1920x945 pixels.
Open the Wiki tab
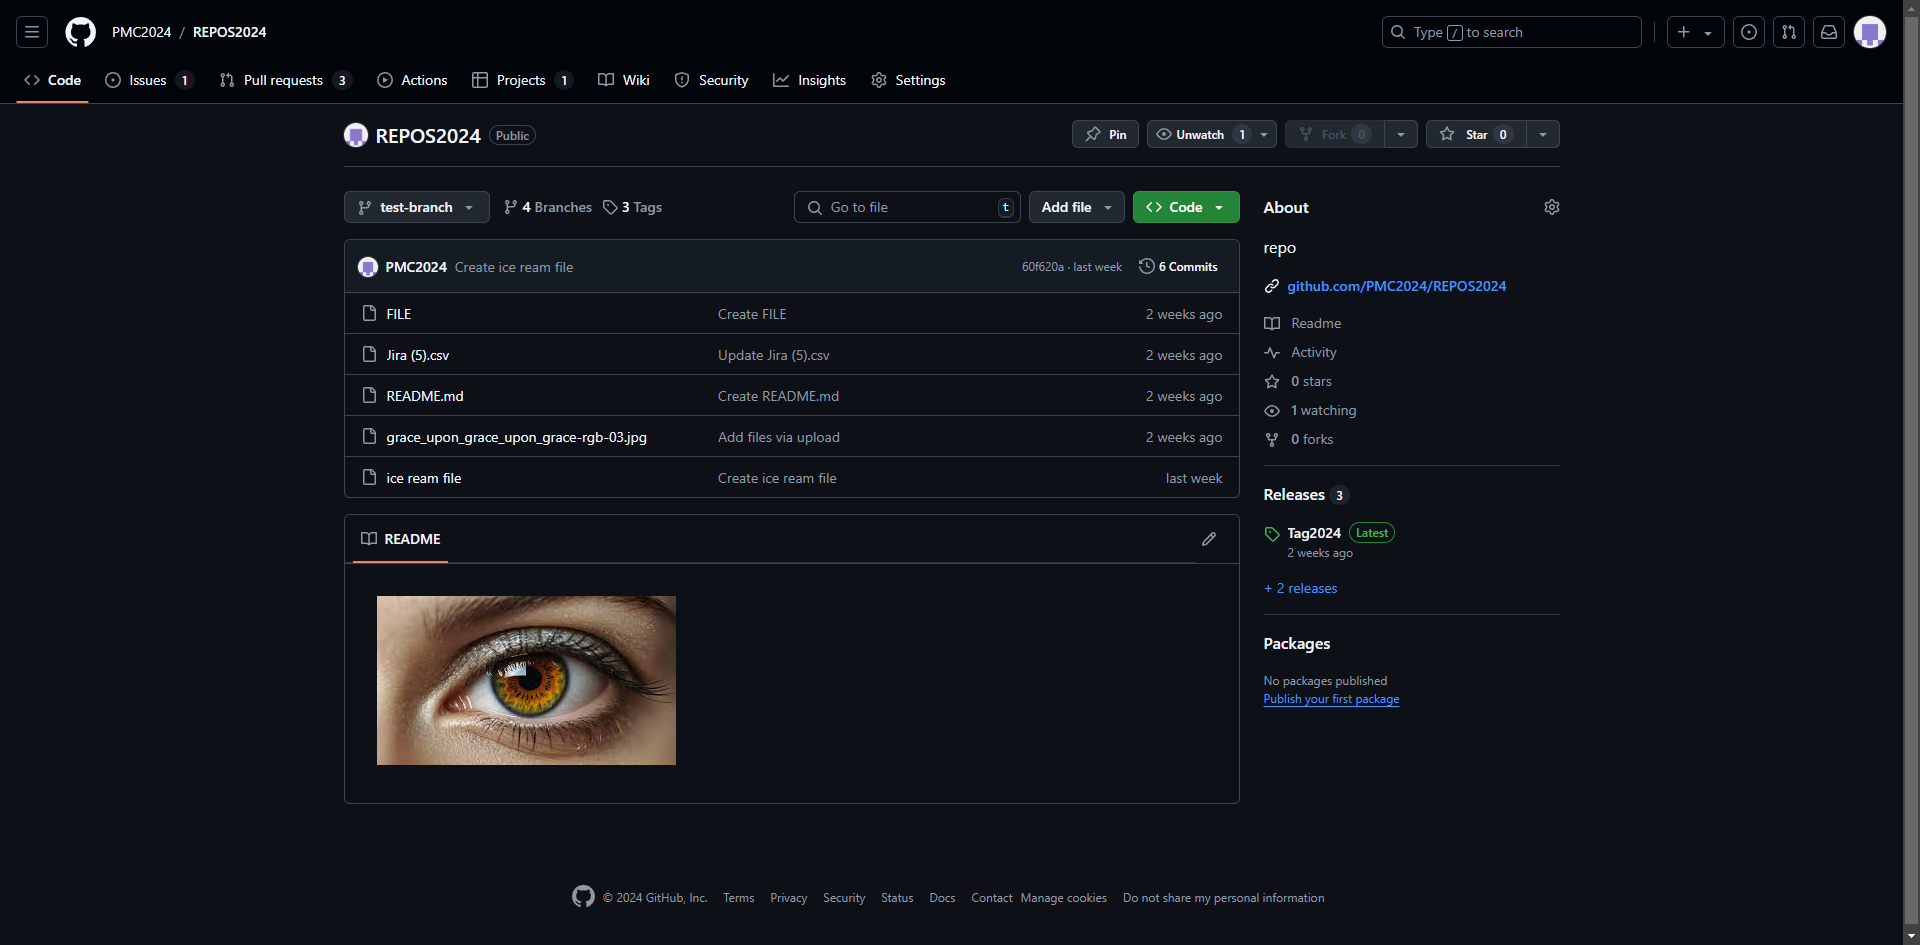pyautogui.click(x=623, y=80)
